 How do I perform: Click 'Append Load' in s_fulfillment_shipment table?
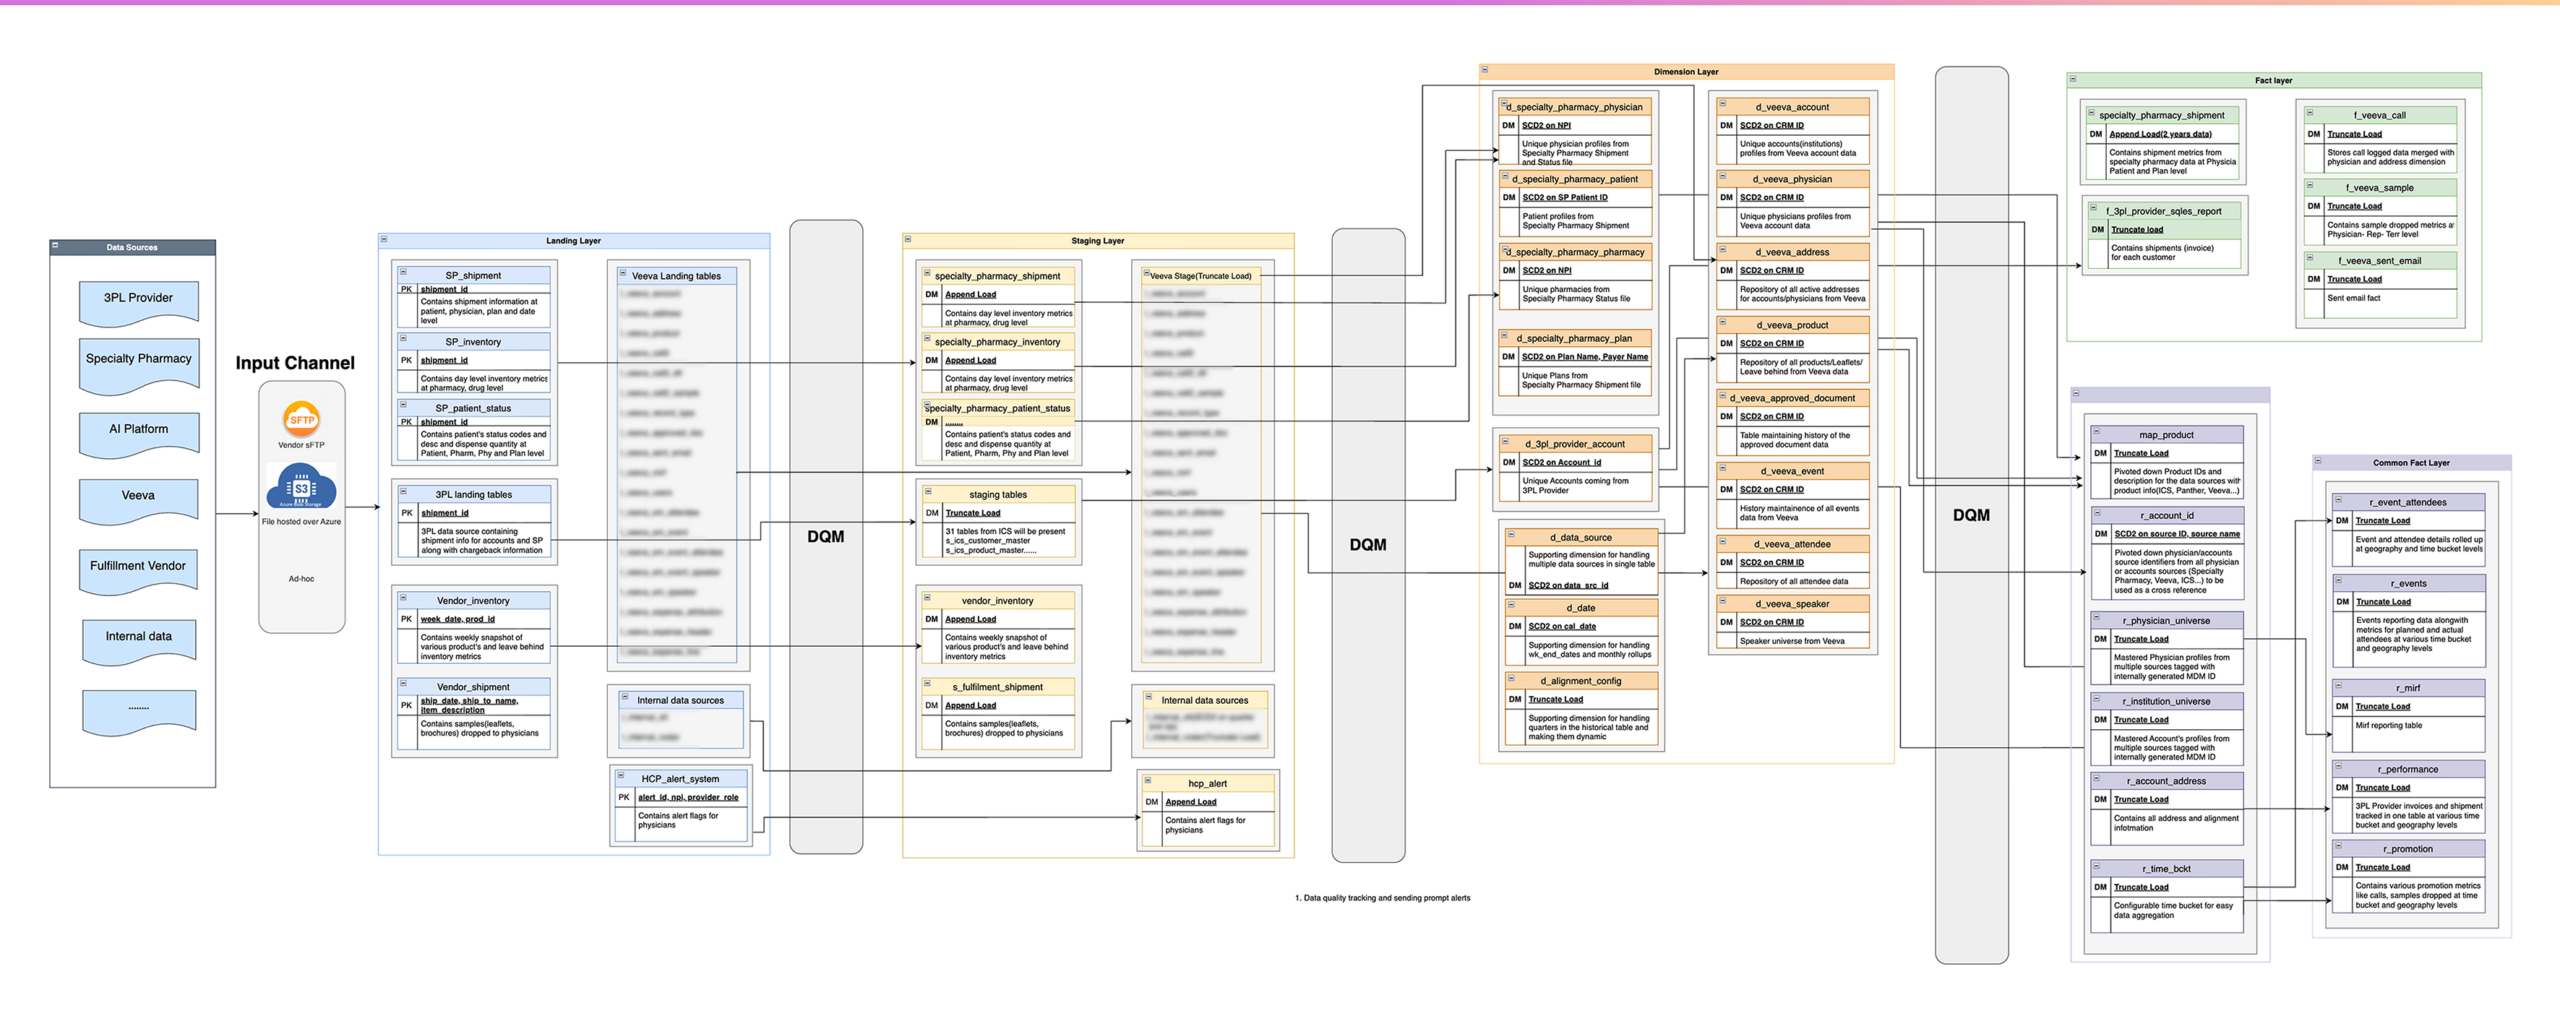[971, 705]
